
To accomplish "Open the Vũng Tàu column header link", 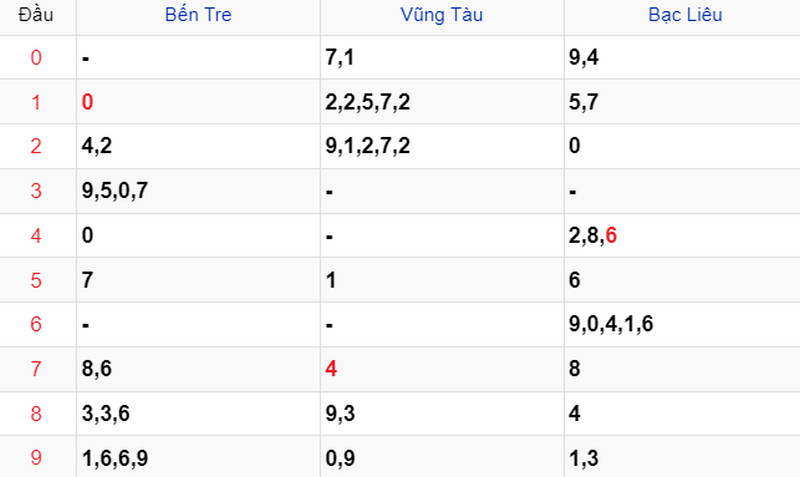I will coord(441,15).
